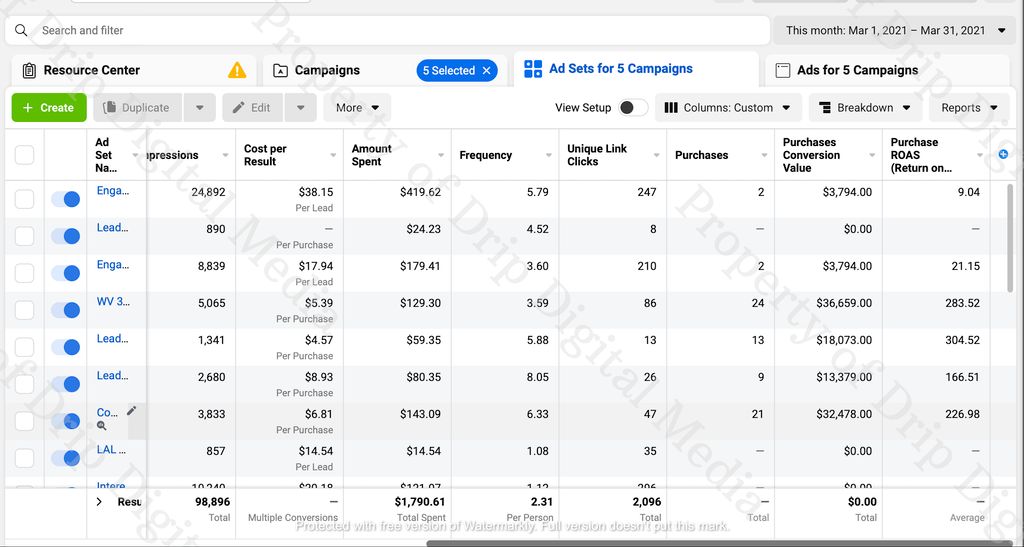Viewport: 1024px width, 547px height.
Task: Open the WV 3... ad set link
Action: click(x=113, y=302)
